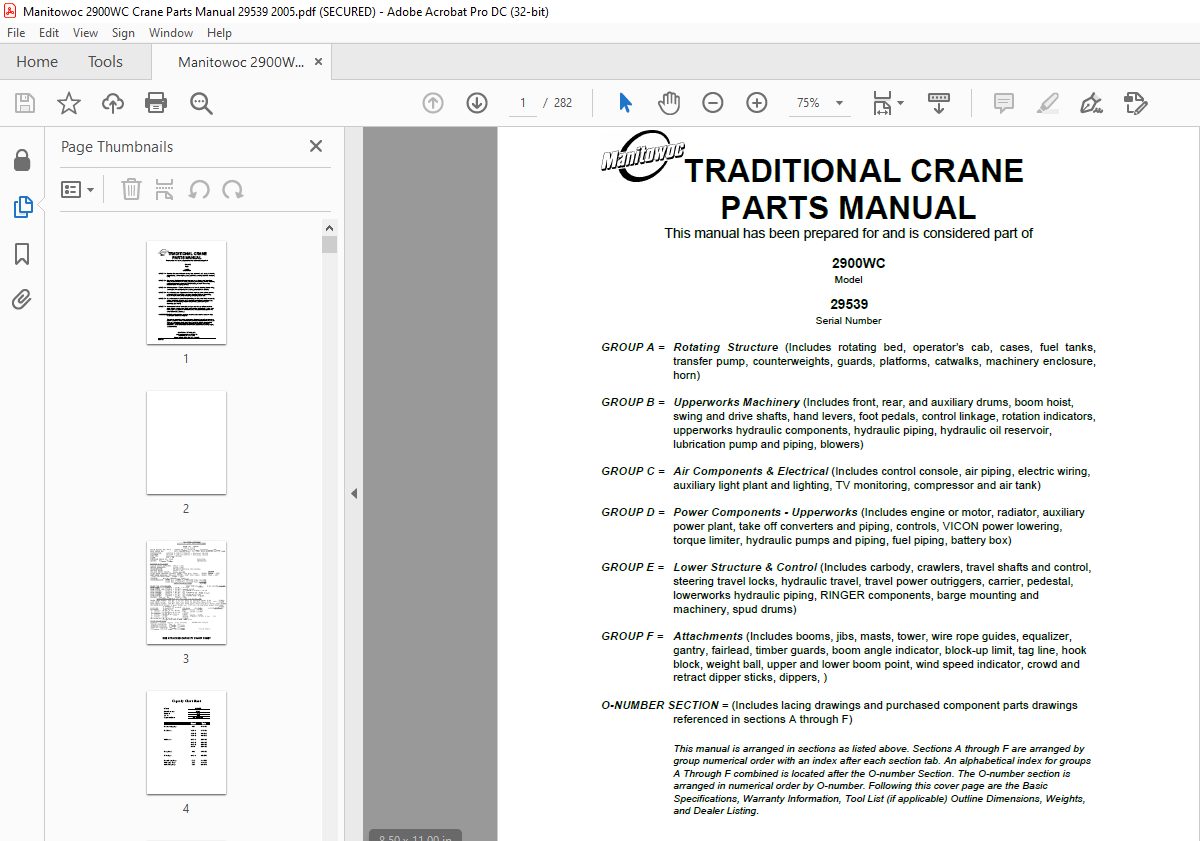Upload file with the cloud arrow icon
Image resolution: width=1200 pixels, height=841 pixels.
pyautogui.click(x=113, y=103)
